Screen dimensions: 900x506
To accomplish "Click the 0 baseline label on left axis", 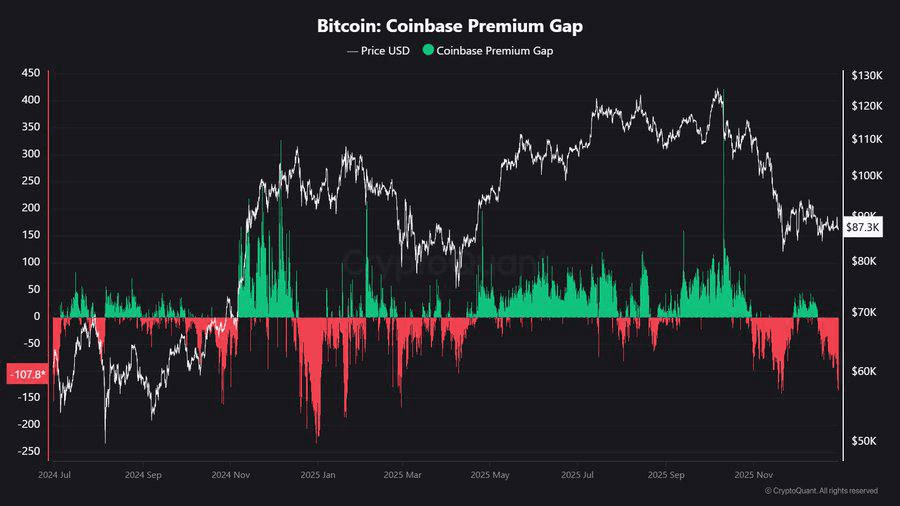I will 36,316.
